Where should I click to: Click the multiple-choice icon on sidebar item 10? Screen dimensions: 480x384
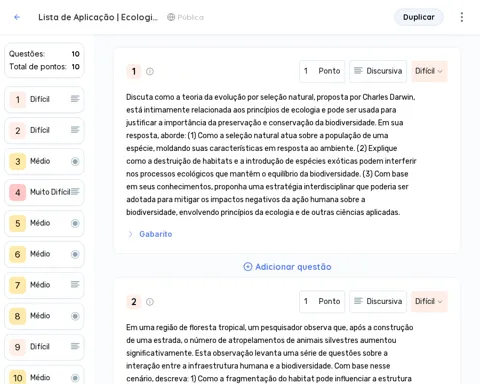point(75,378)
